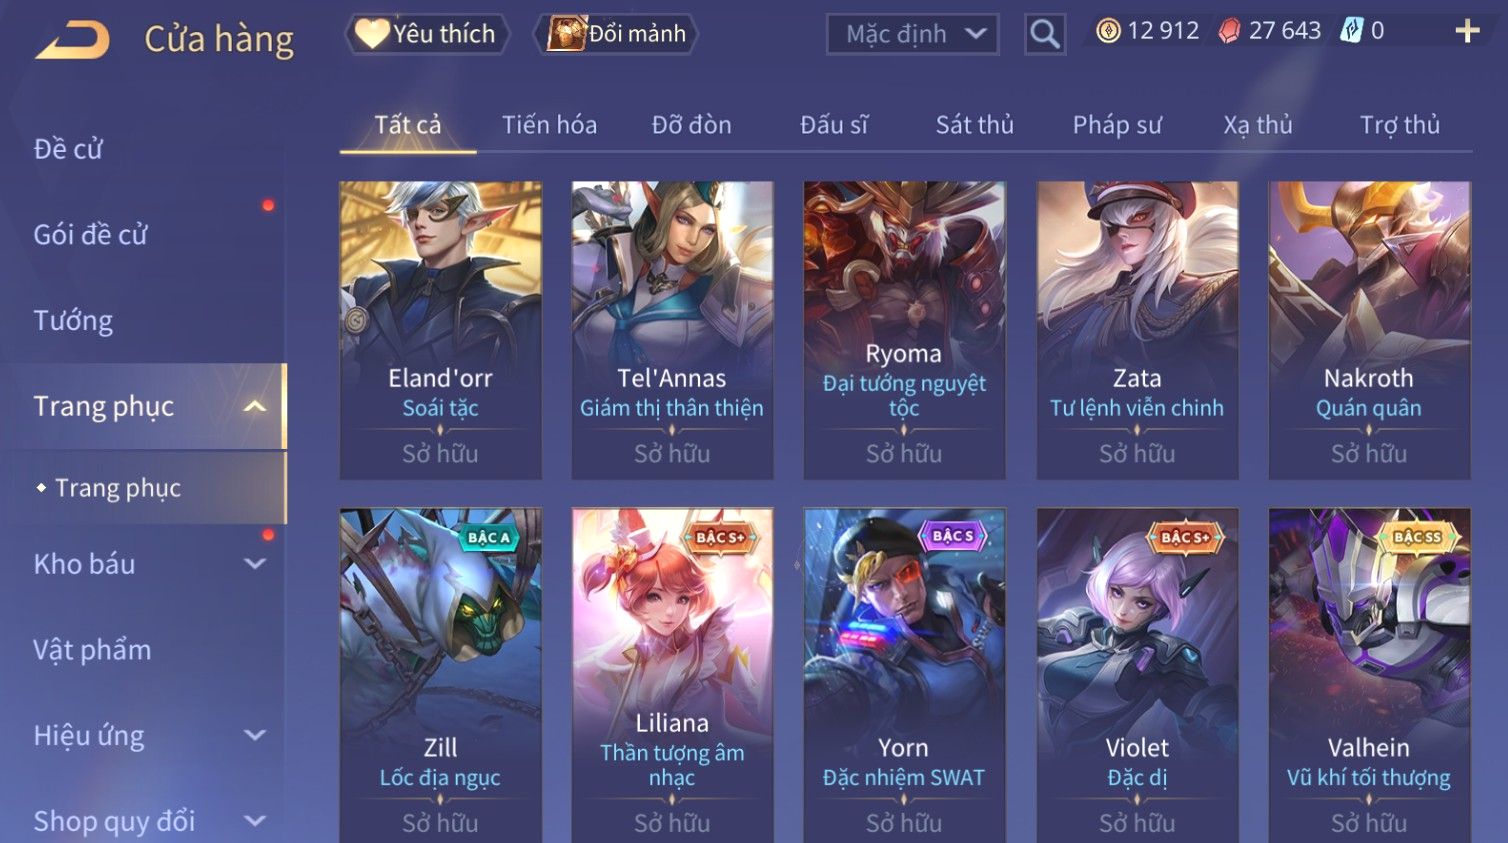Open Đổi mảnh shard exchange
The height and width of the screenshot is (843, 1508).
pyautogui.click(x=616, y=34)
